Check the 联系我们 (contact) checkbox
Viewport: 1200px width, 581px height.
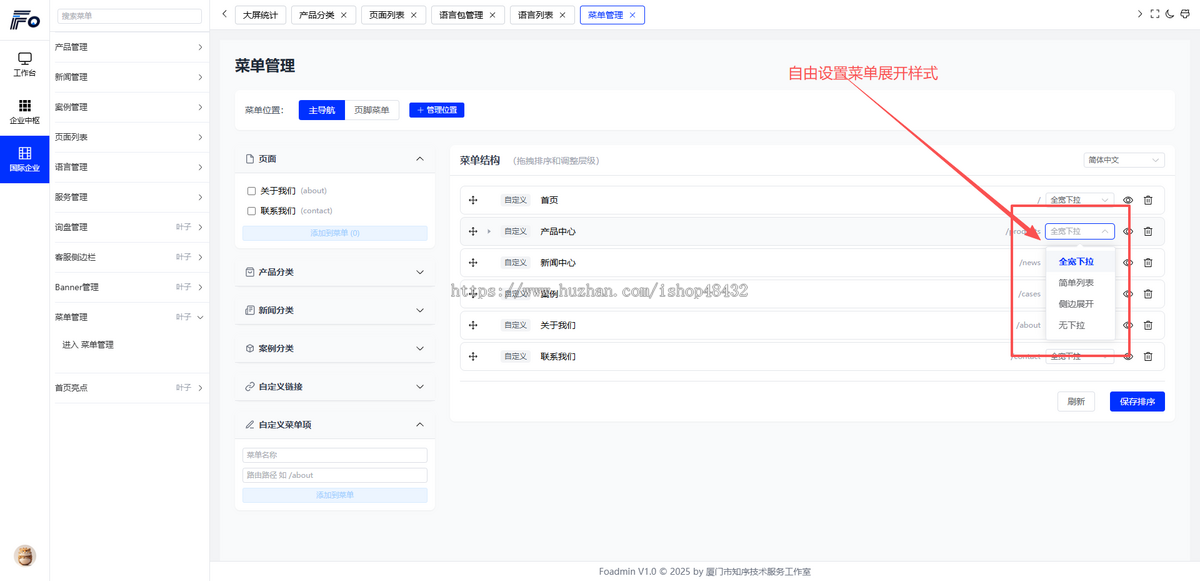click(x=252, y=211)
